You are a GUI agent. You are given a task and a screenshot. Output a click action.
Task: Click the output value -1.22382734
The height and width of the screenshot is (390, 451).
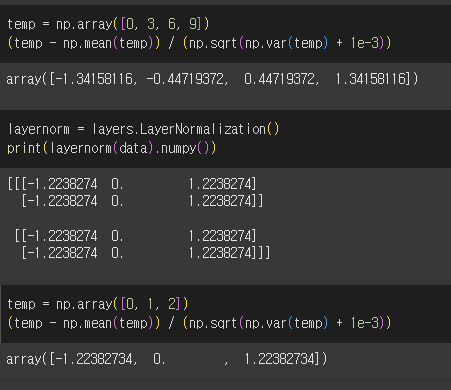(x=93, y=359)
